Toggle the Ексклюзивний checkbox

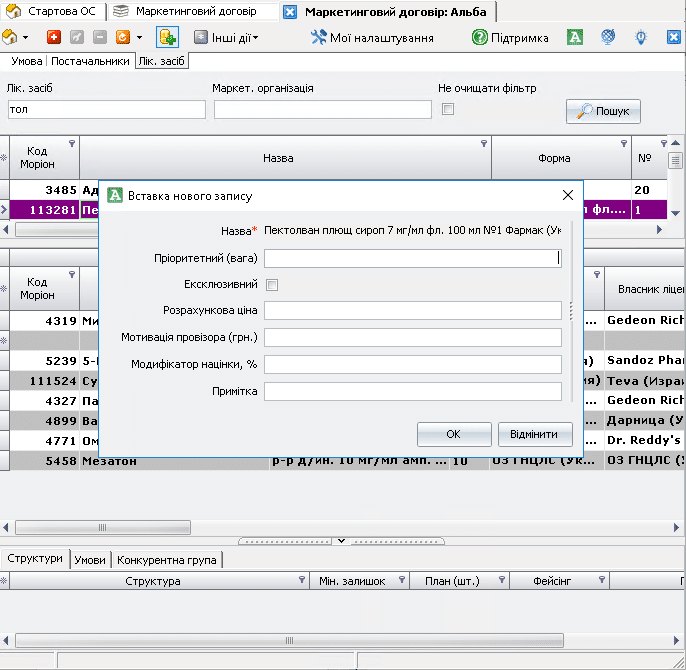(x=272, y=285)
